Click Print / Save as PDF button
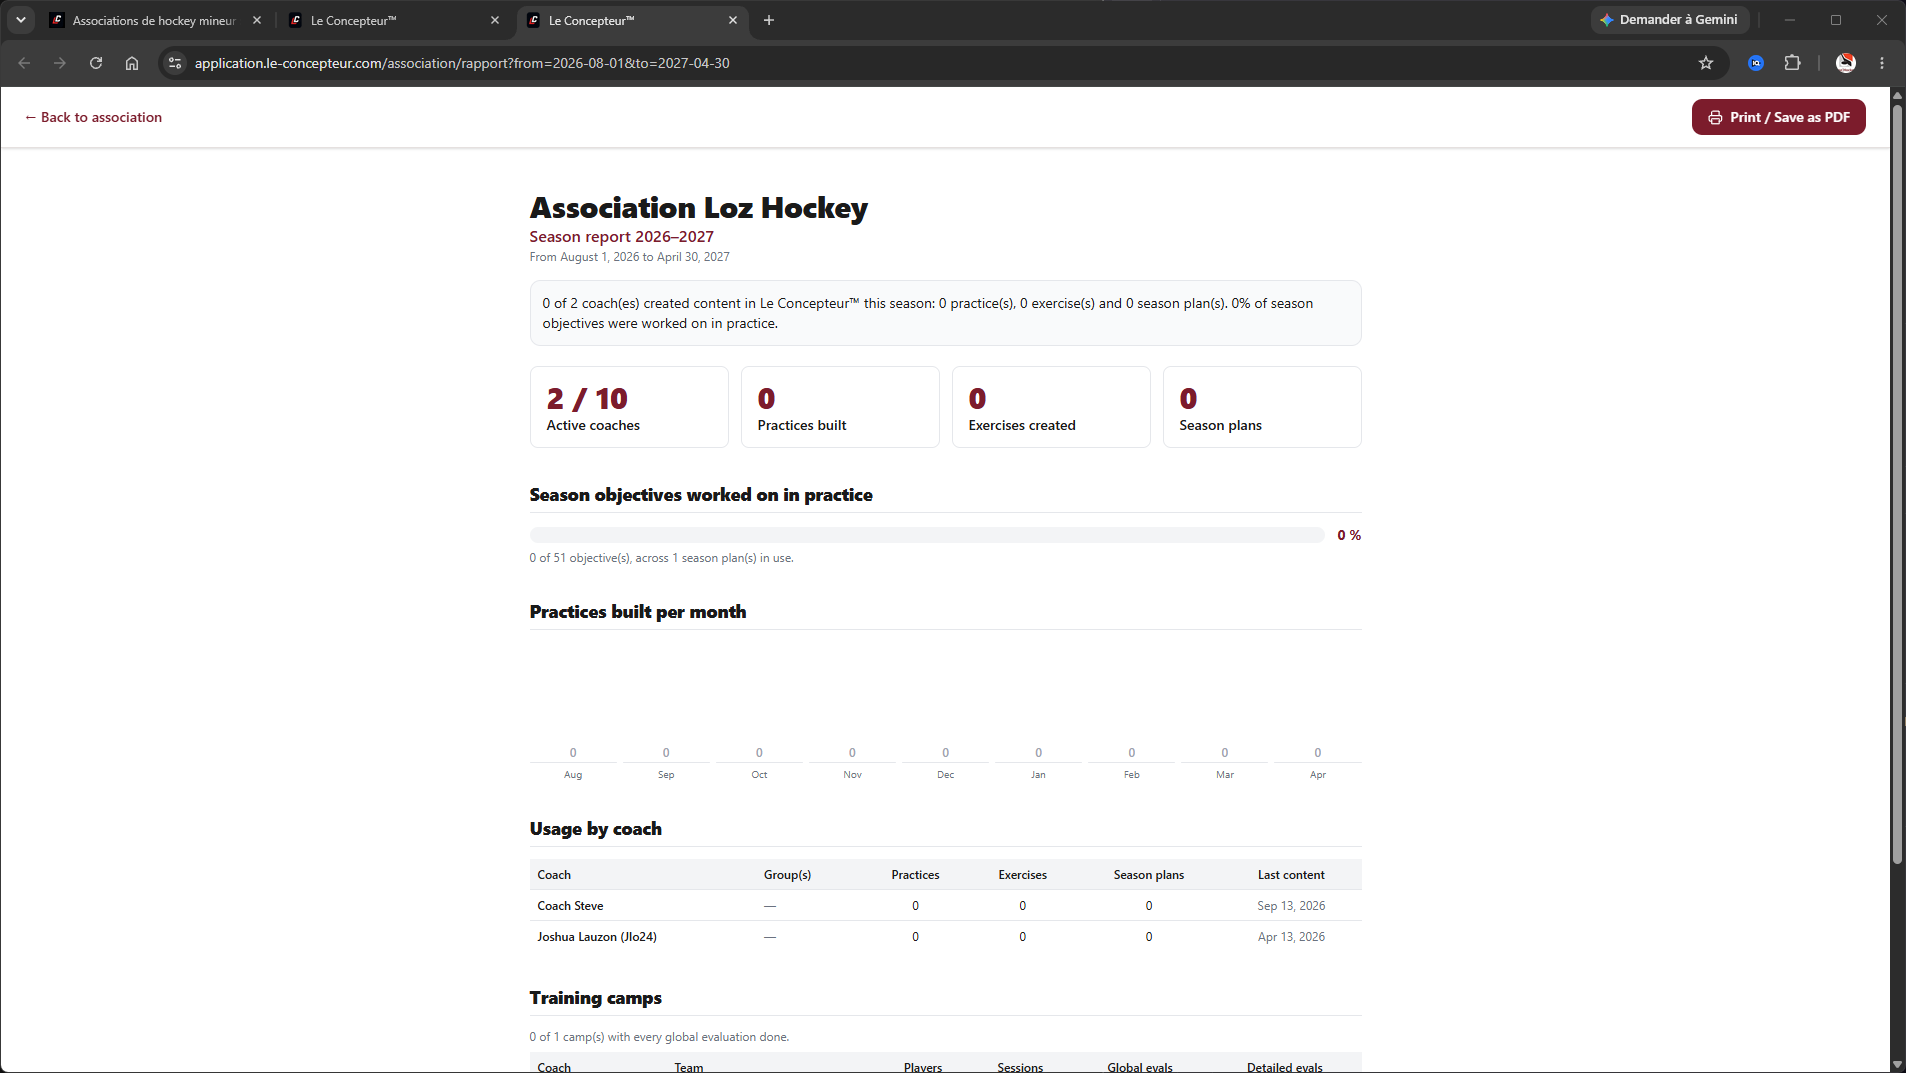 pyautogui.click(x=1778, y=117)
